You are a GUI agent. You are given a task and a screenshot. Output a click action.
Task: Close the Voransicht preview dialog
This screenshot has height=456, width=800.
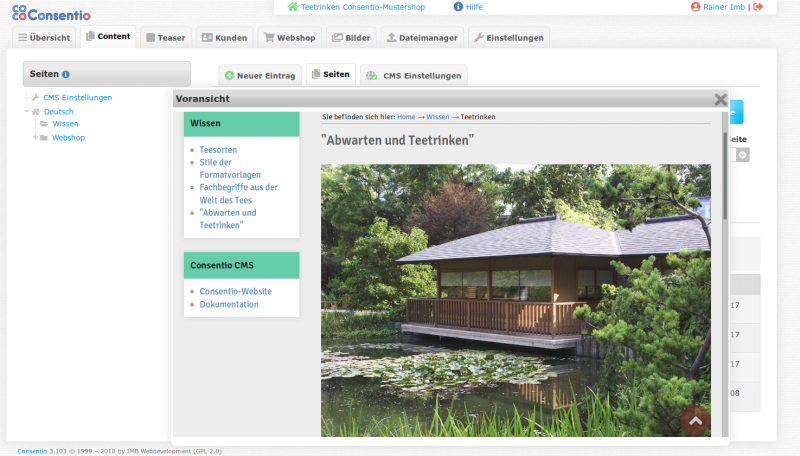(x=720, y=99)
